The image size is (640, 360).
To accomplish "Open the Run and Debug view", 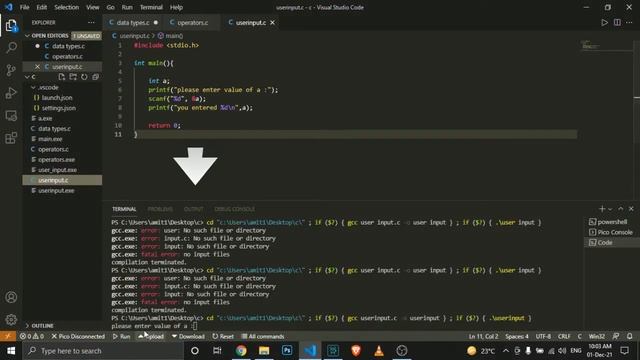I will [11, 93].
